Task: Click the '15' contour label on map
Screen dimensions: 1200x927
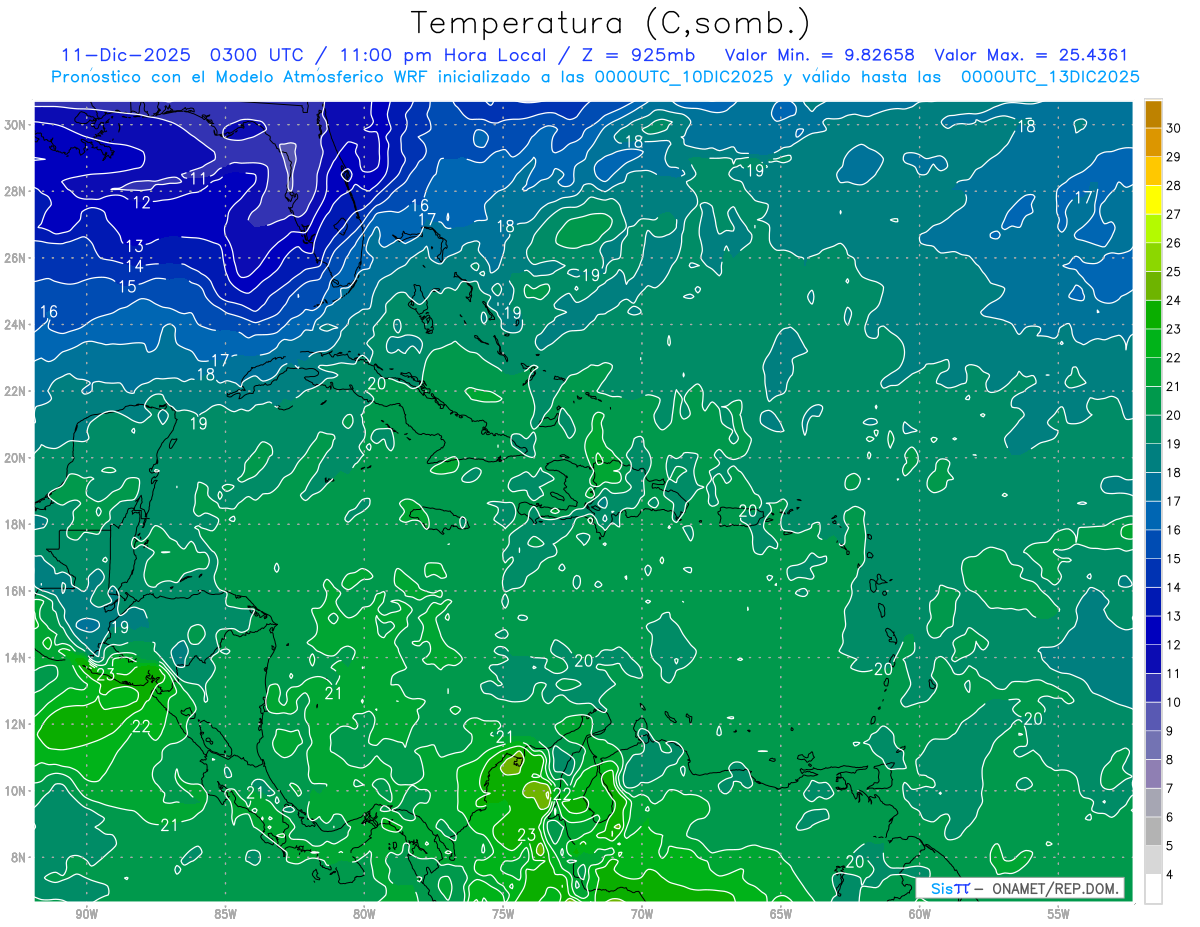Action: coord(127,287)
